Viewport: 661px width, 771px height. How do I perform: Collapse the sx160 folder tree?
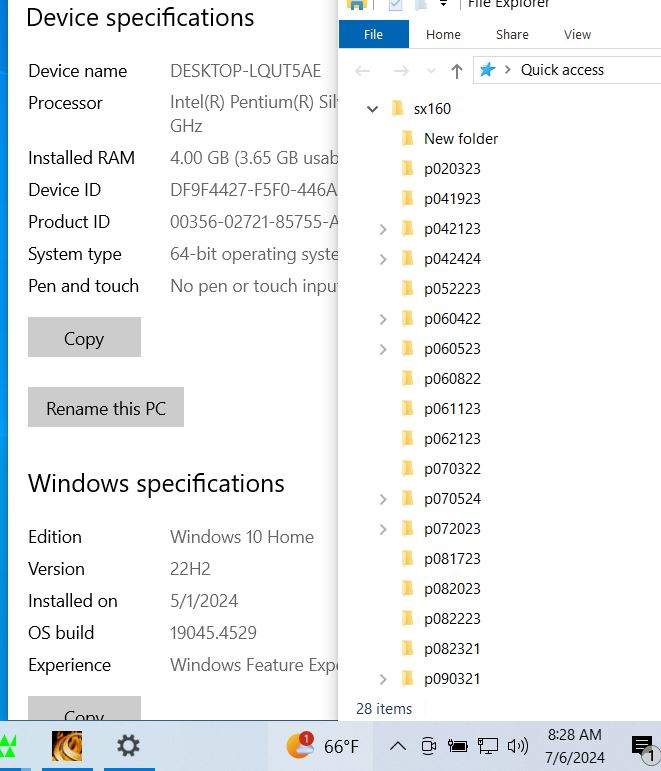(x=372, y=109)
